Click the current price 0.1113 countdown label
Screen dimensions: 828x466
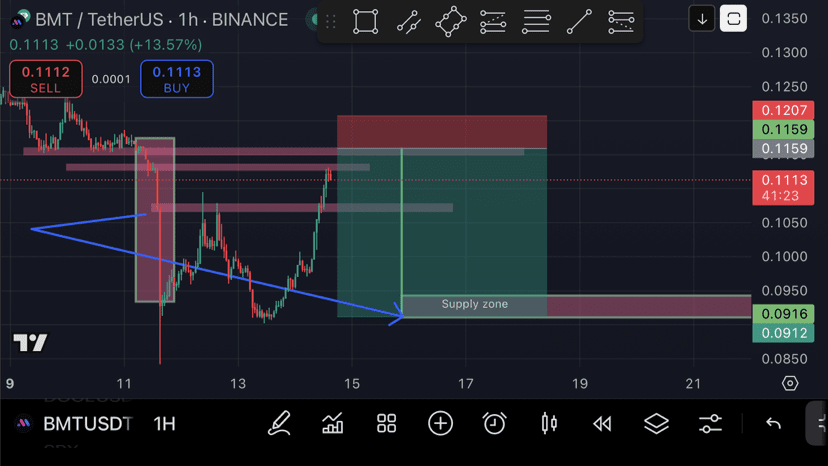(783, 188)
